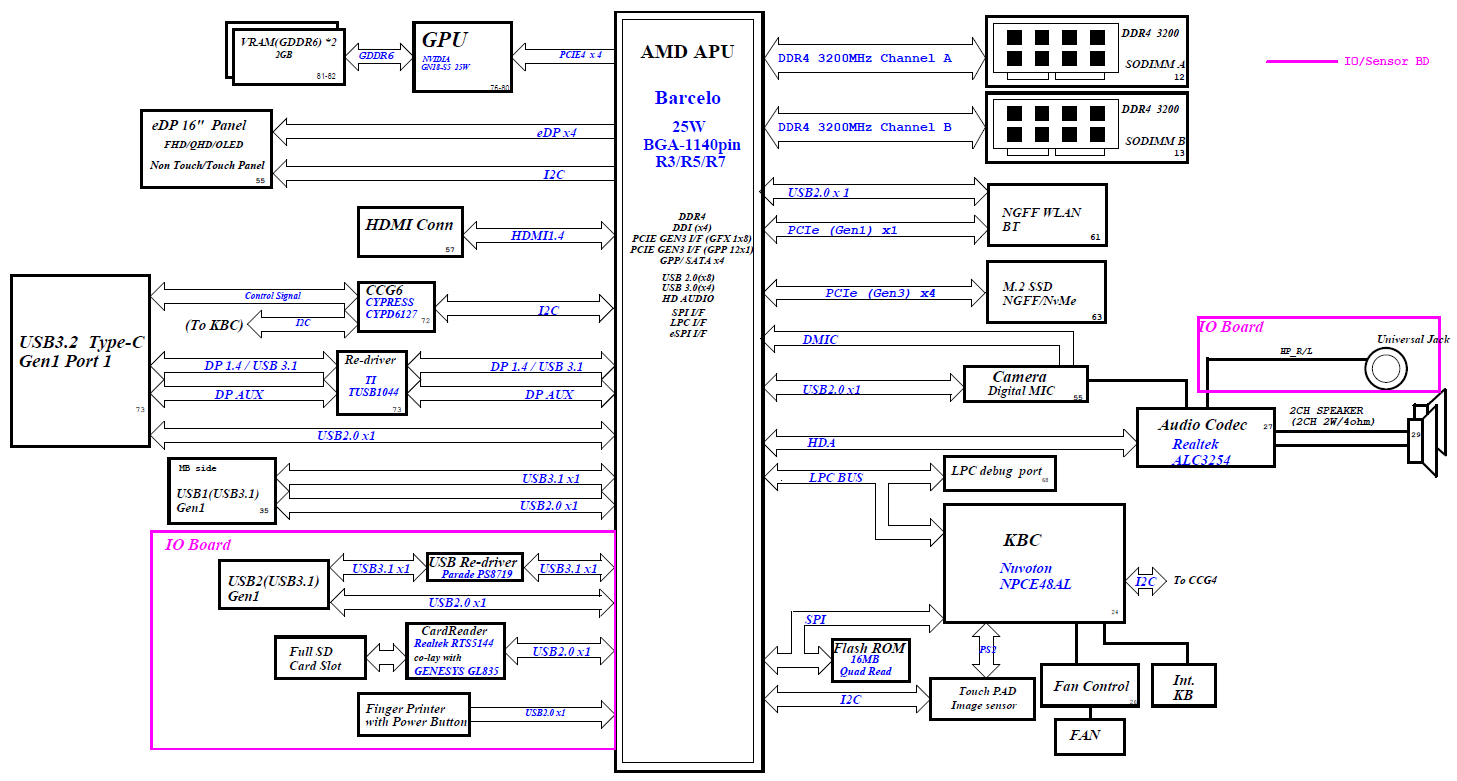Click the USB3.2 Type-C Gen1 Port 1 block
1457x781 pixels.
79,360
